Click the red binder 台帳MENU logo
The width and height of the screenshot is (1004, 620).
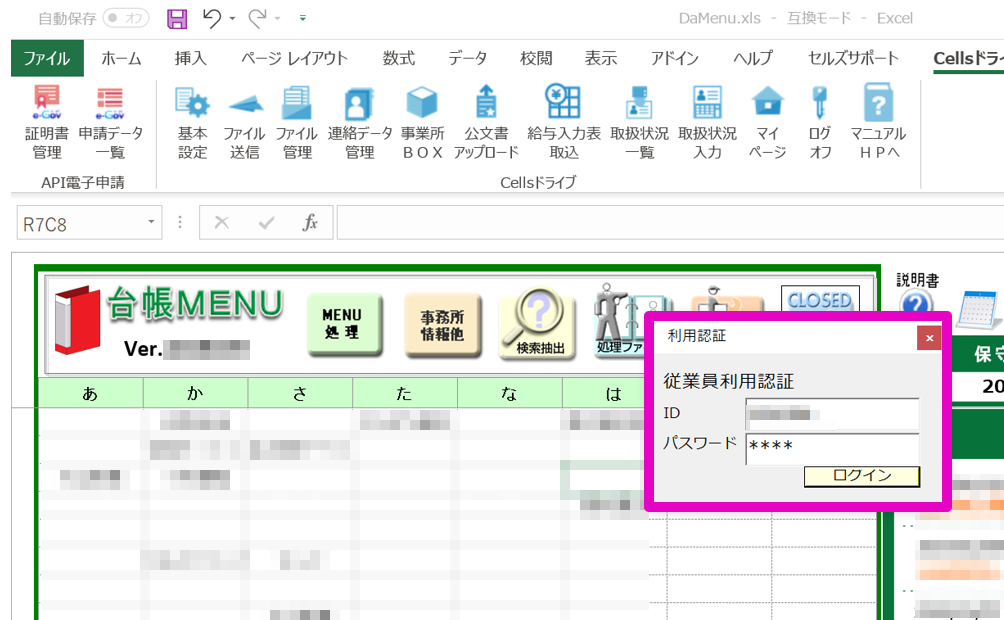(77, 320)
